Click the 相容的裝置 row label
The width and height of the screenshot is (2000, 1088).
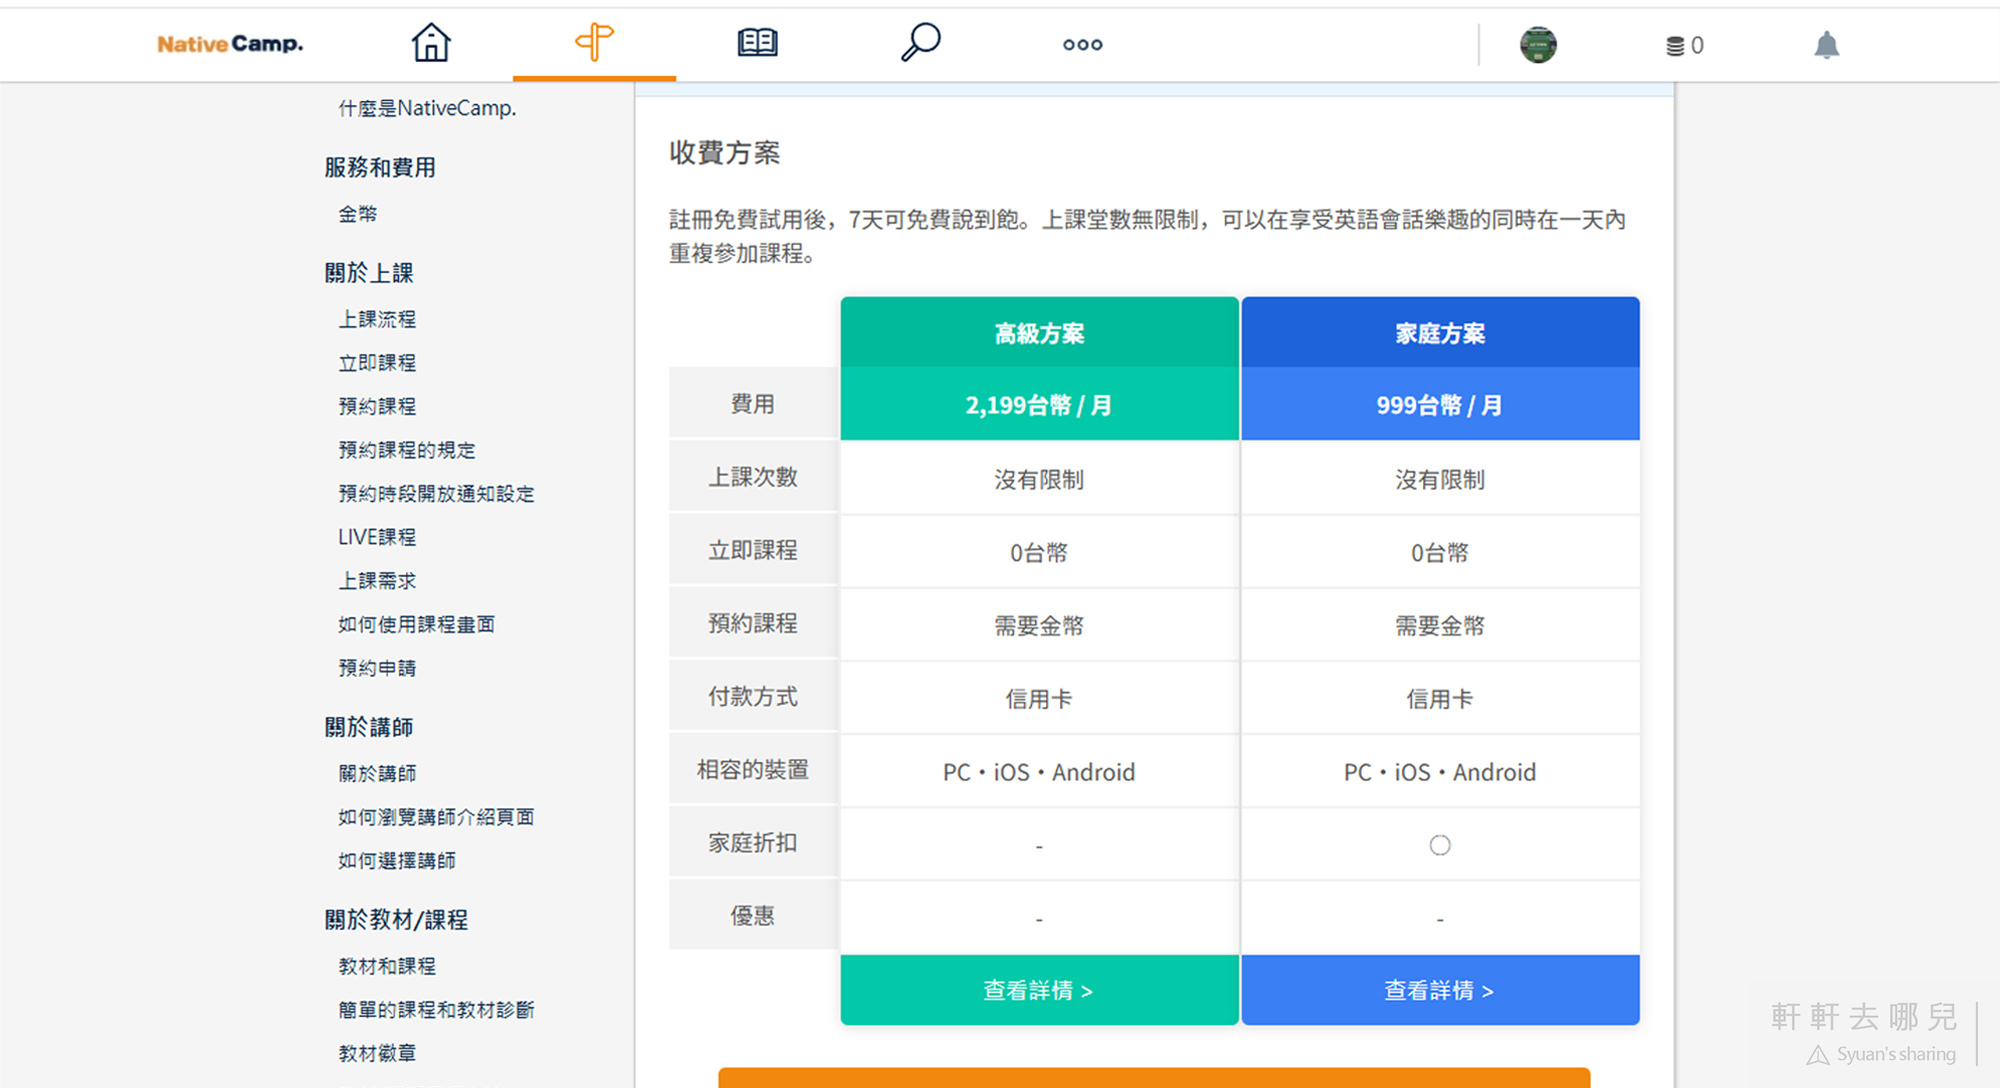pyautogui.click(x=753, y=770)
